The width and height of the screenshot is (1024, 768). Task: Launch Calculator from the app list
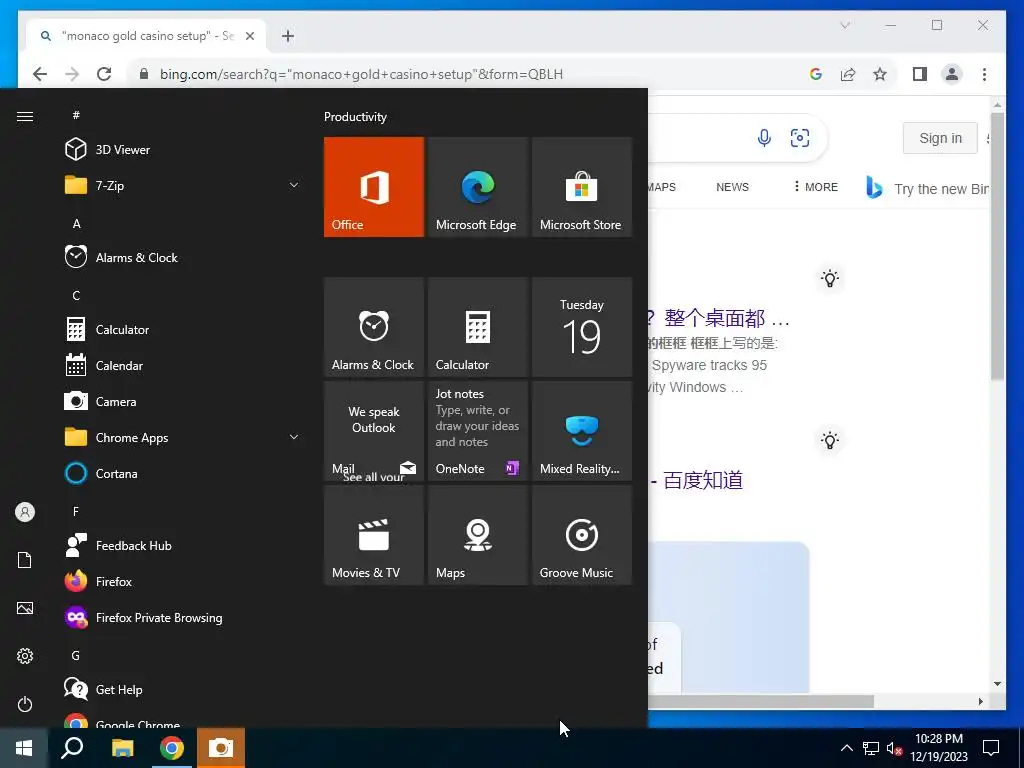(183, 329)
